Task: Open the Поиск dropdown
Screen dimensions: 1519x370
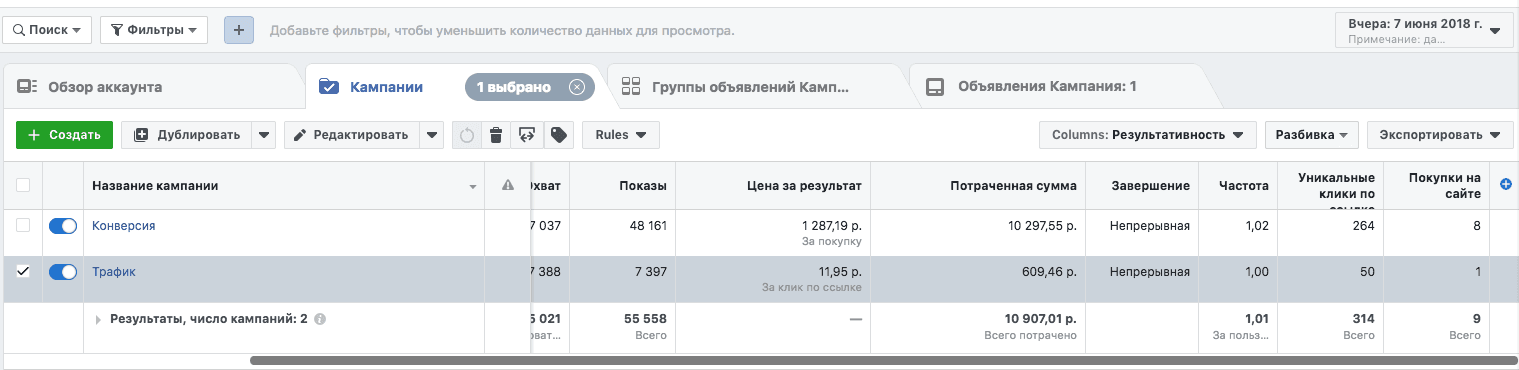Action: [x=46, y=30]
